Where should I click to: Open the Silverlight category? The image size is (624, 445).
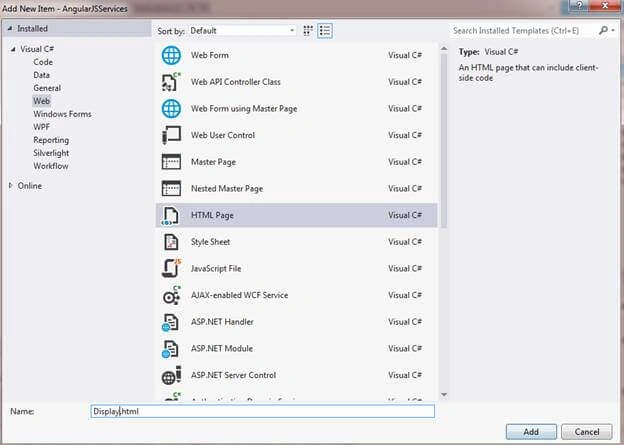[x=51, y=153]
